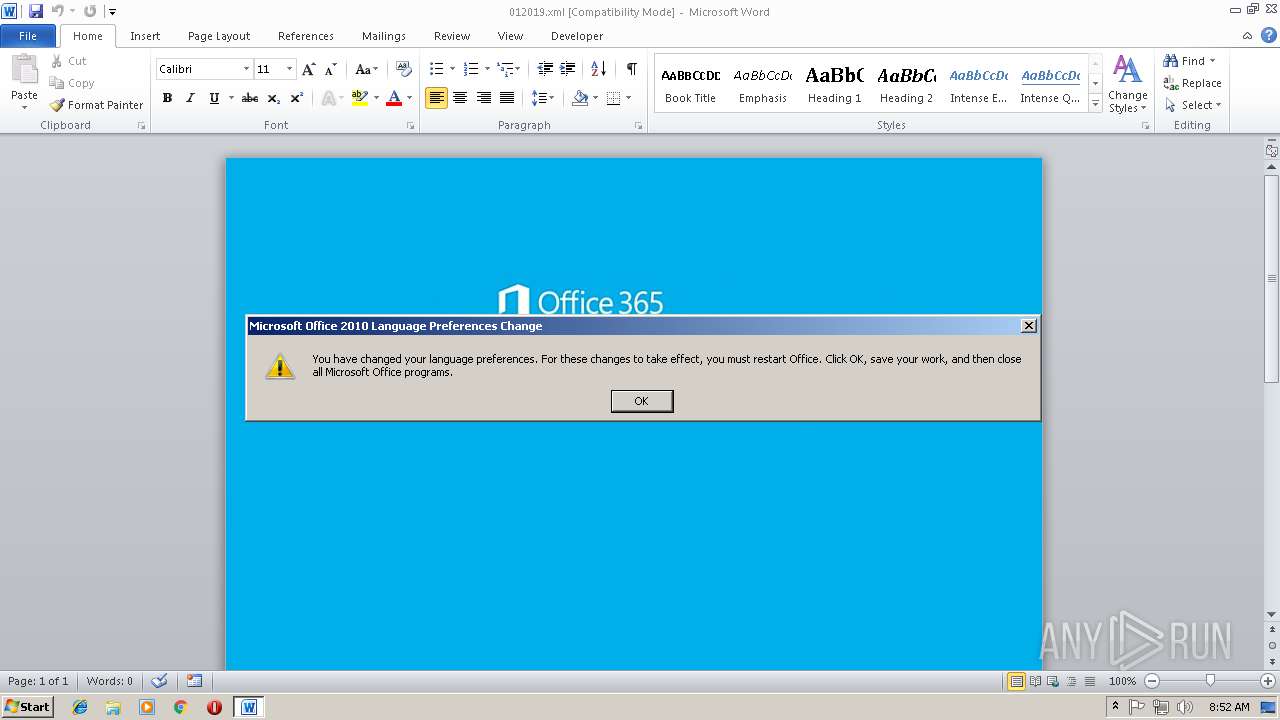Center the paragraph text

(460, 98)
